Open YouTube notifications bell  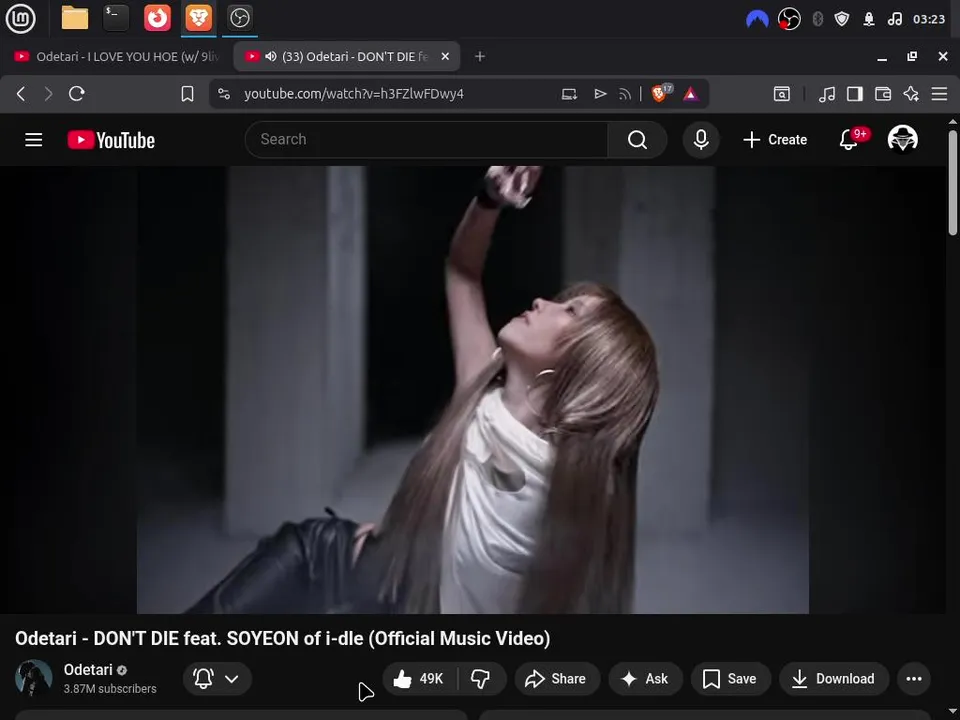click(850, 140)
